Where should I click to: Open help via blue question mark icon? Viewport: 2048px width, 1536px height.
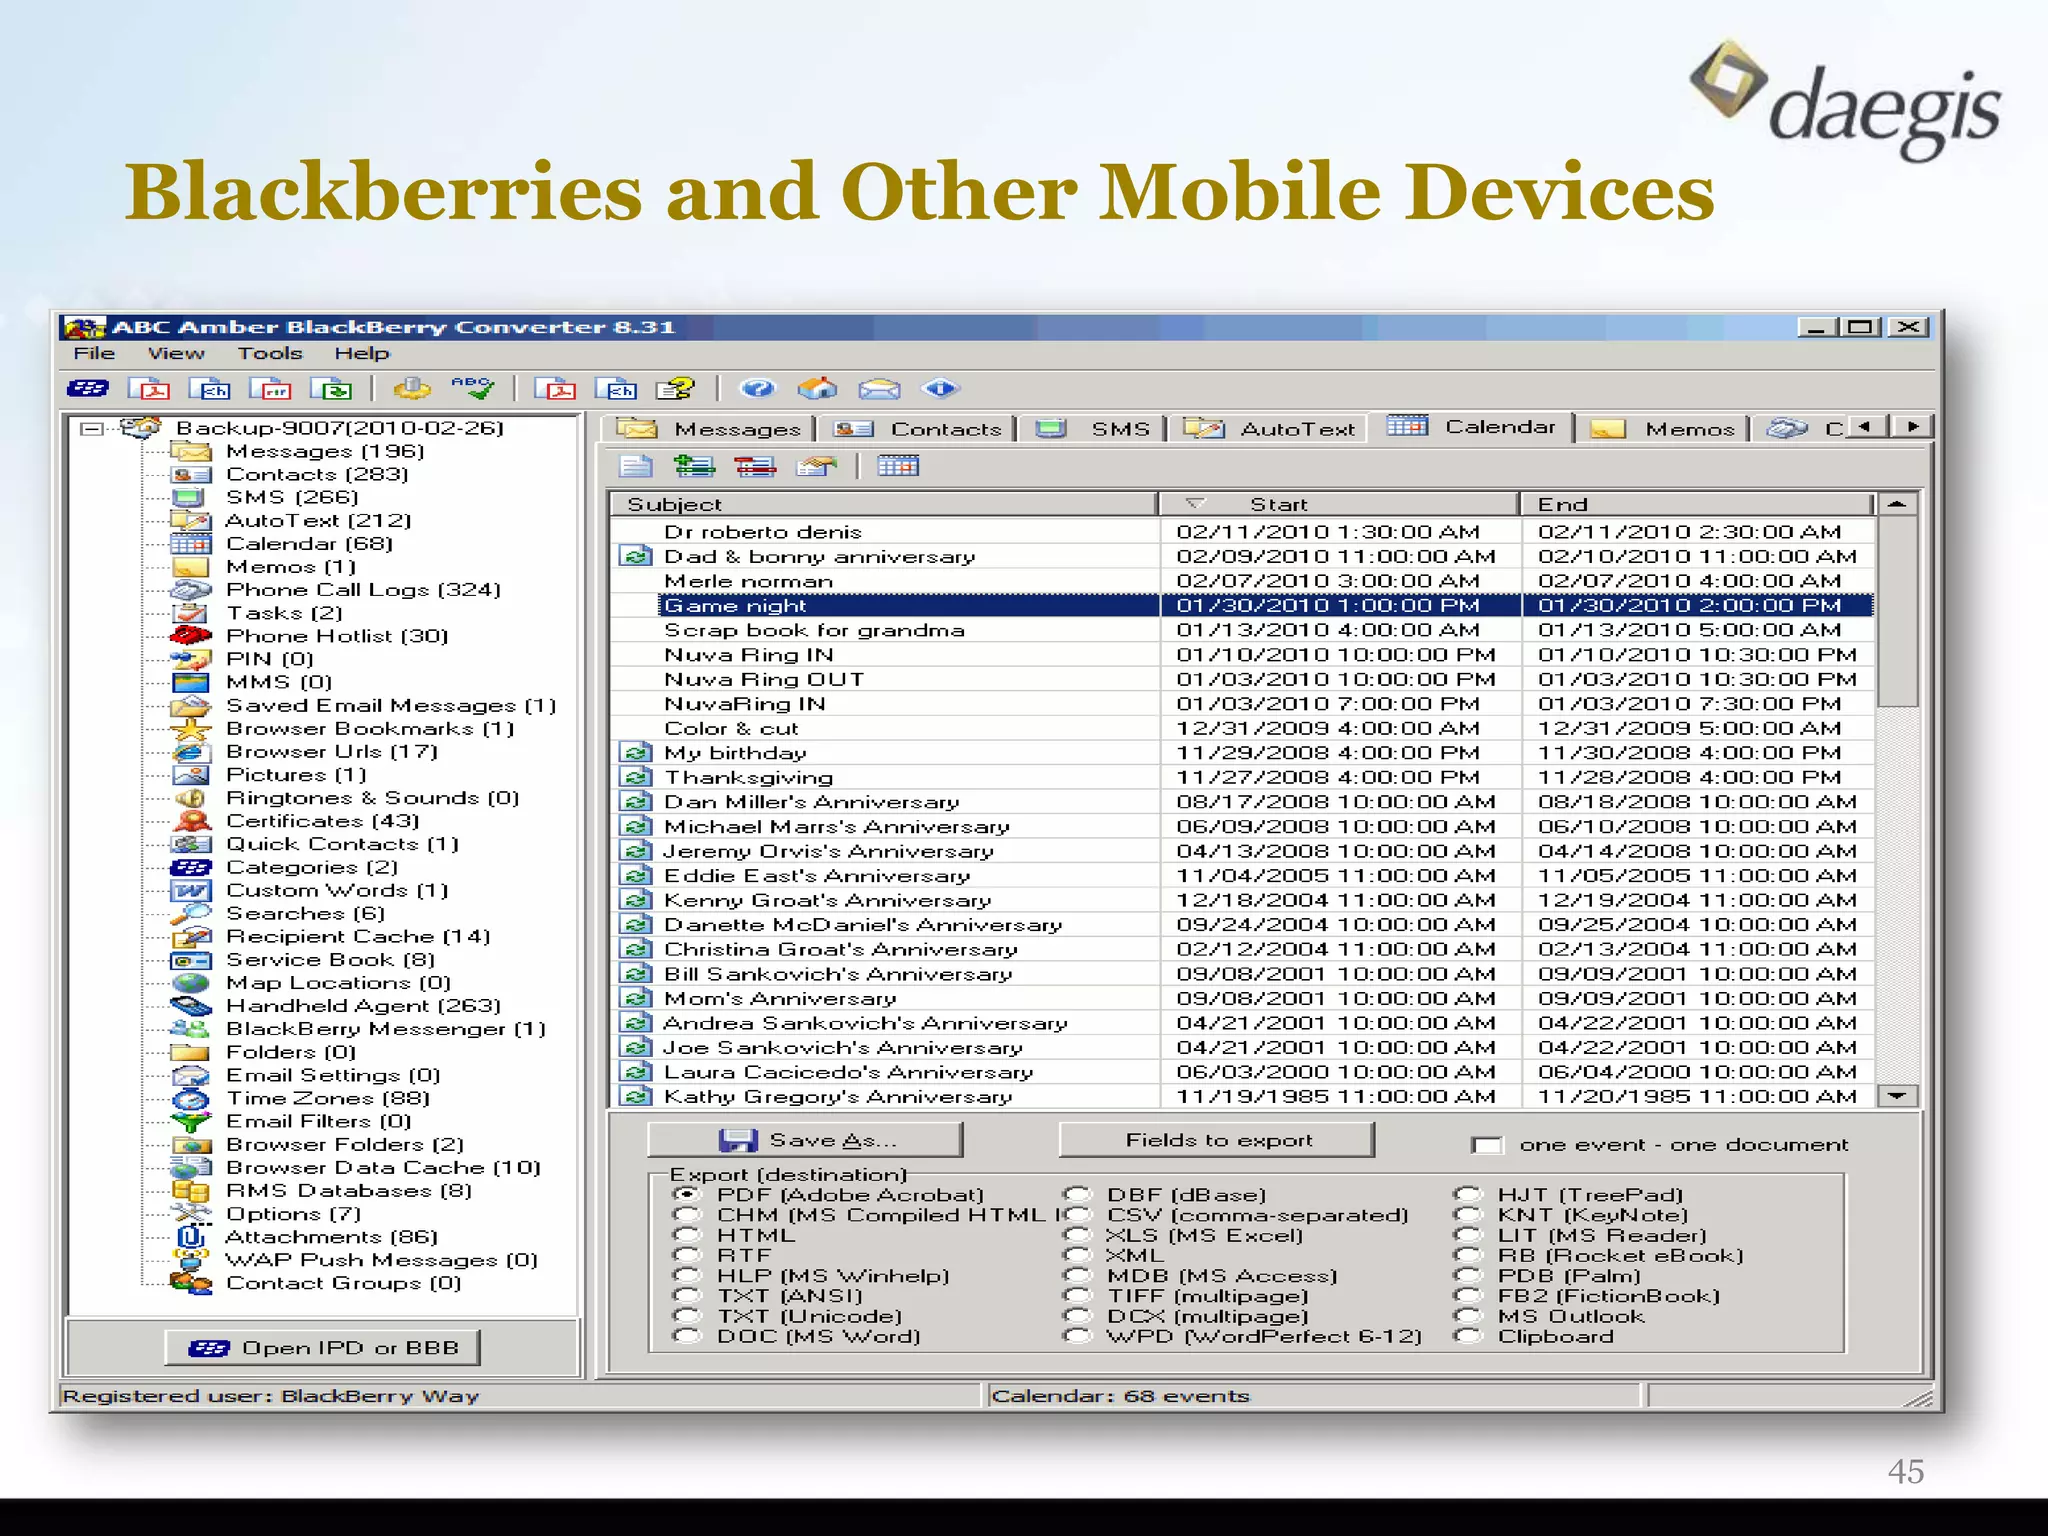point(757,388)
